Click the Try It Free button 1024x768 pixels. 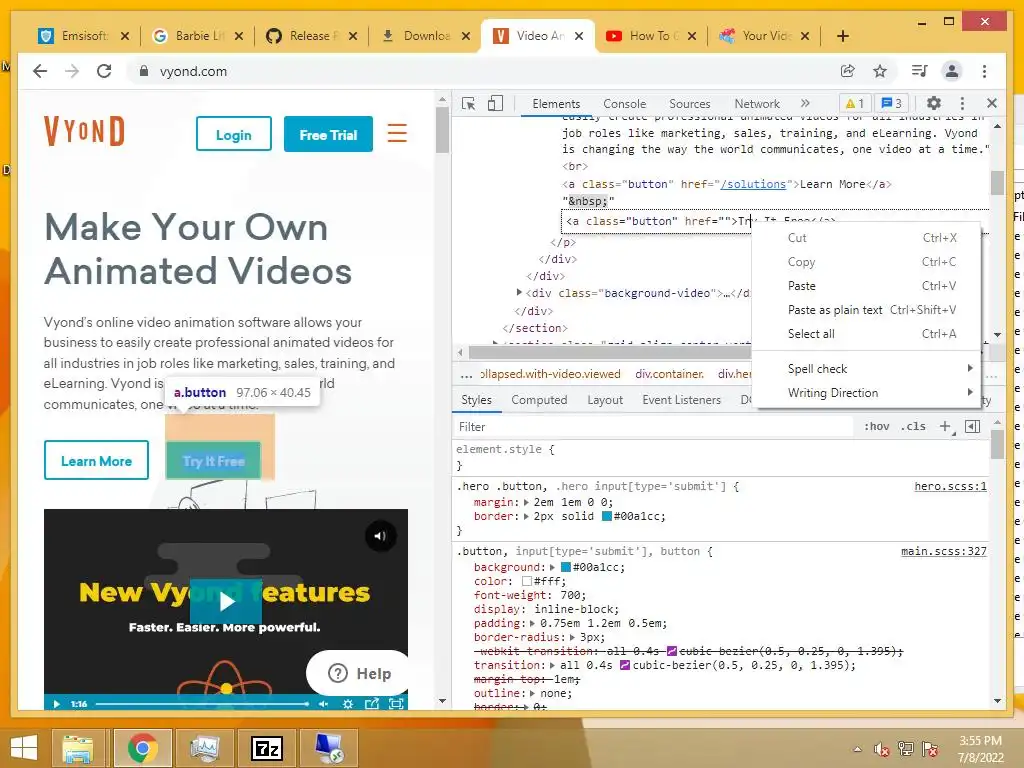click(214, 461)
